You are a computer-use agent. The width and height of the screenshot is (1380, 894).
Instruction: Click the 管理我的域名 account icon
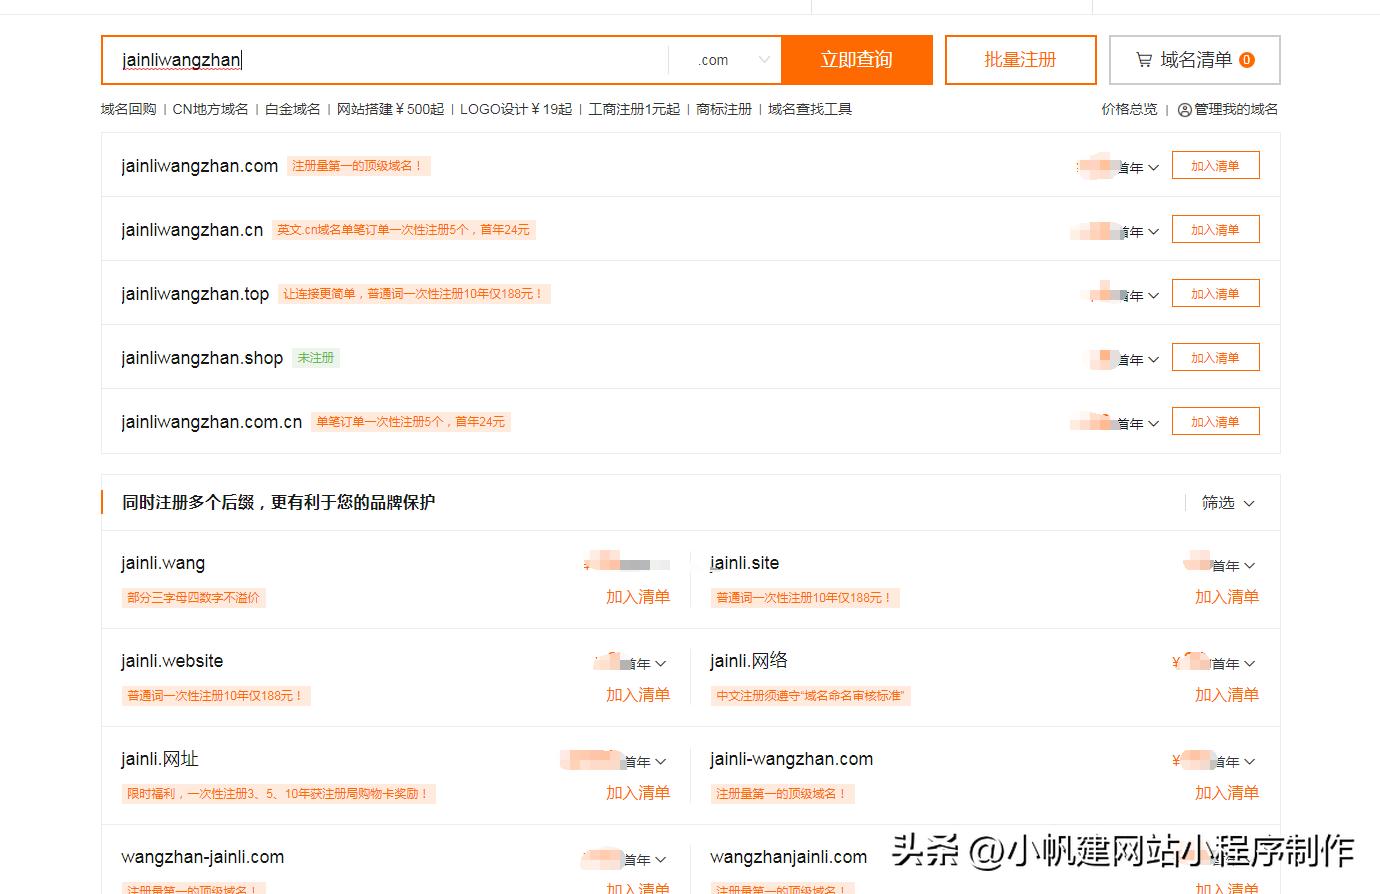[1185, 109]
